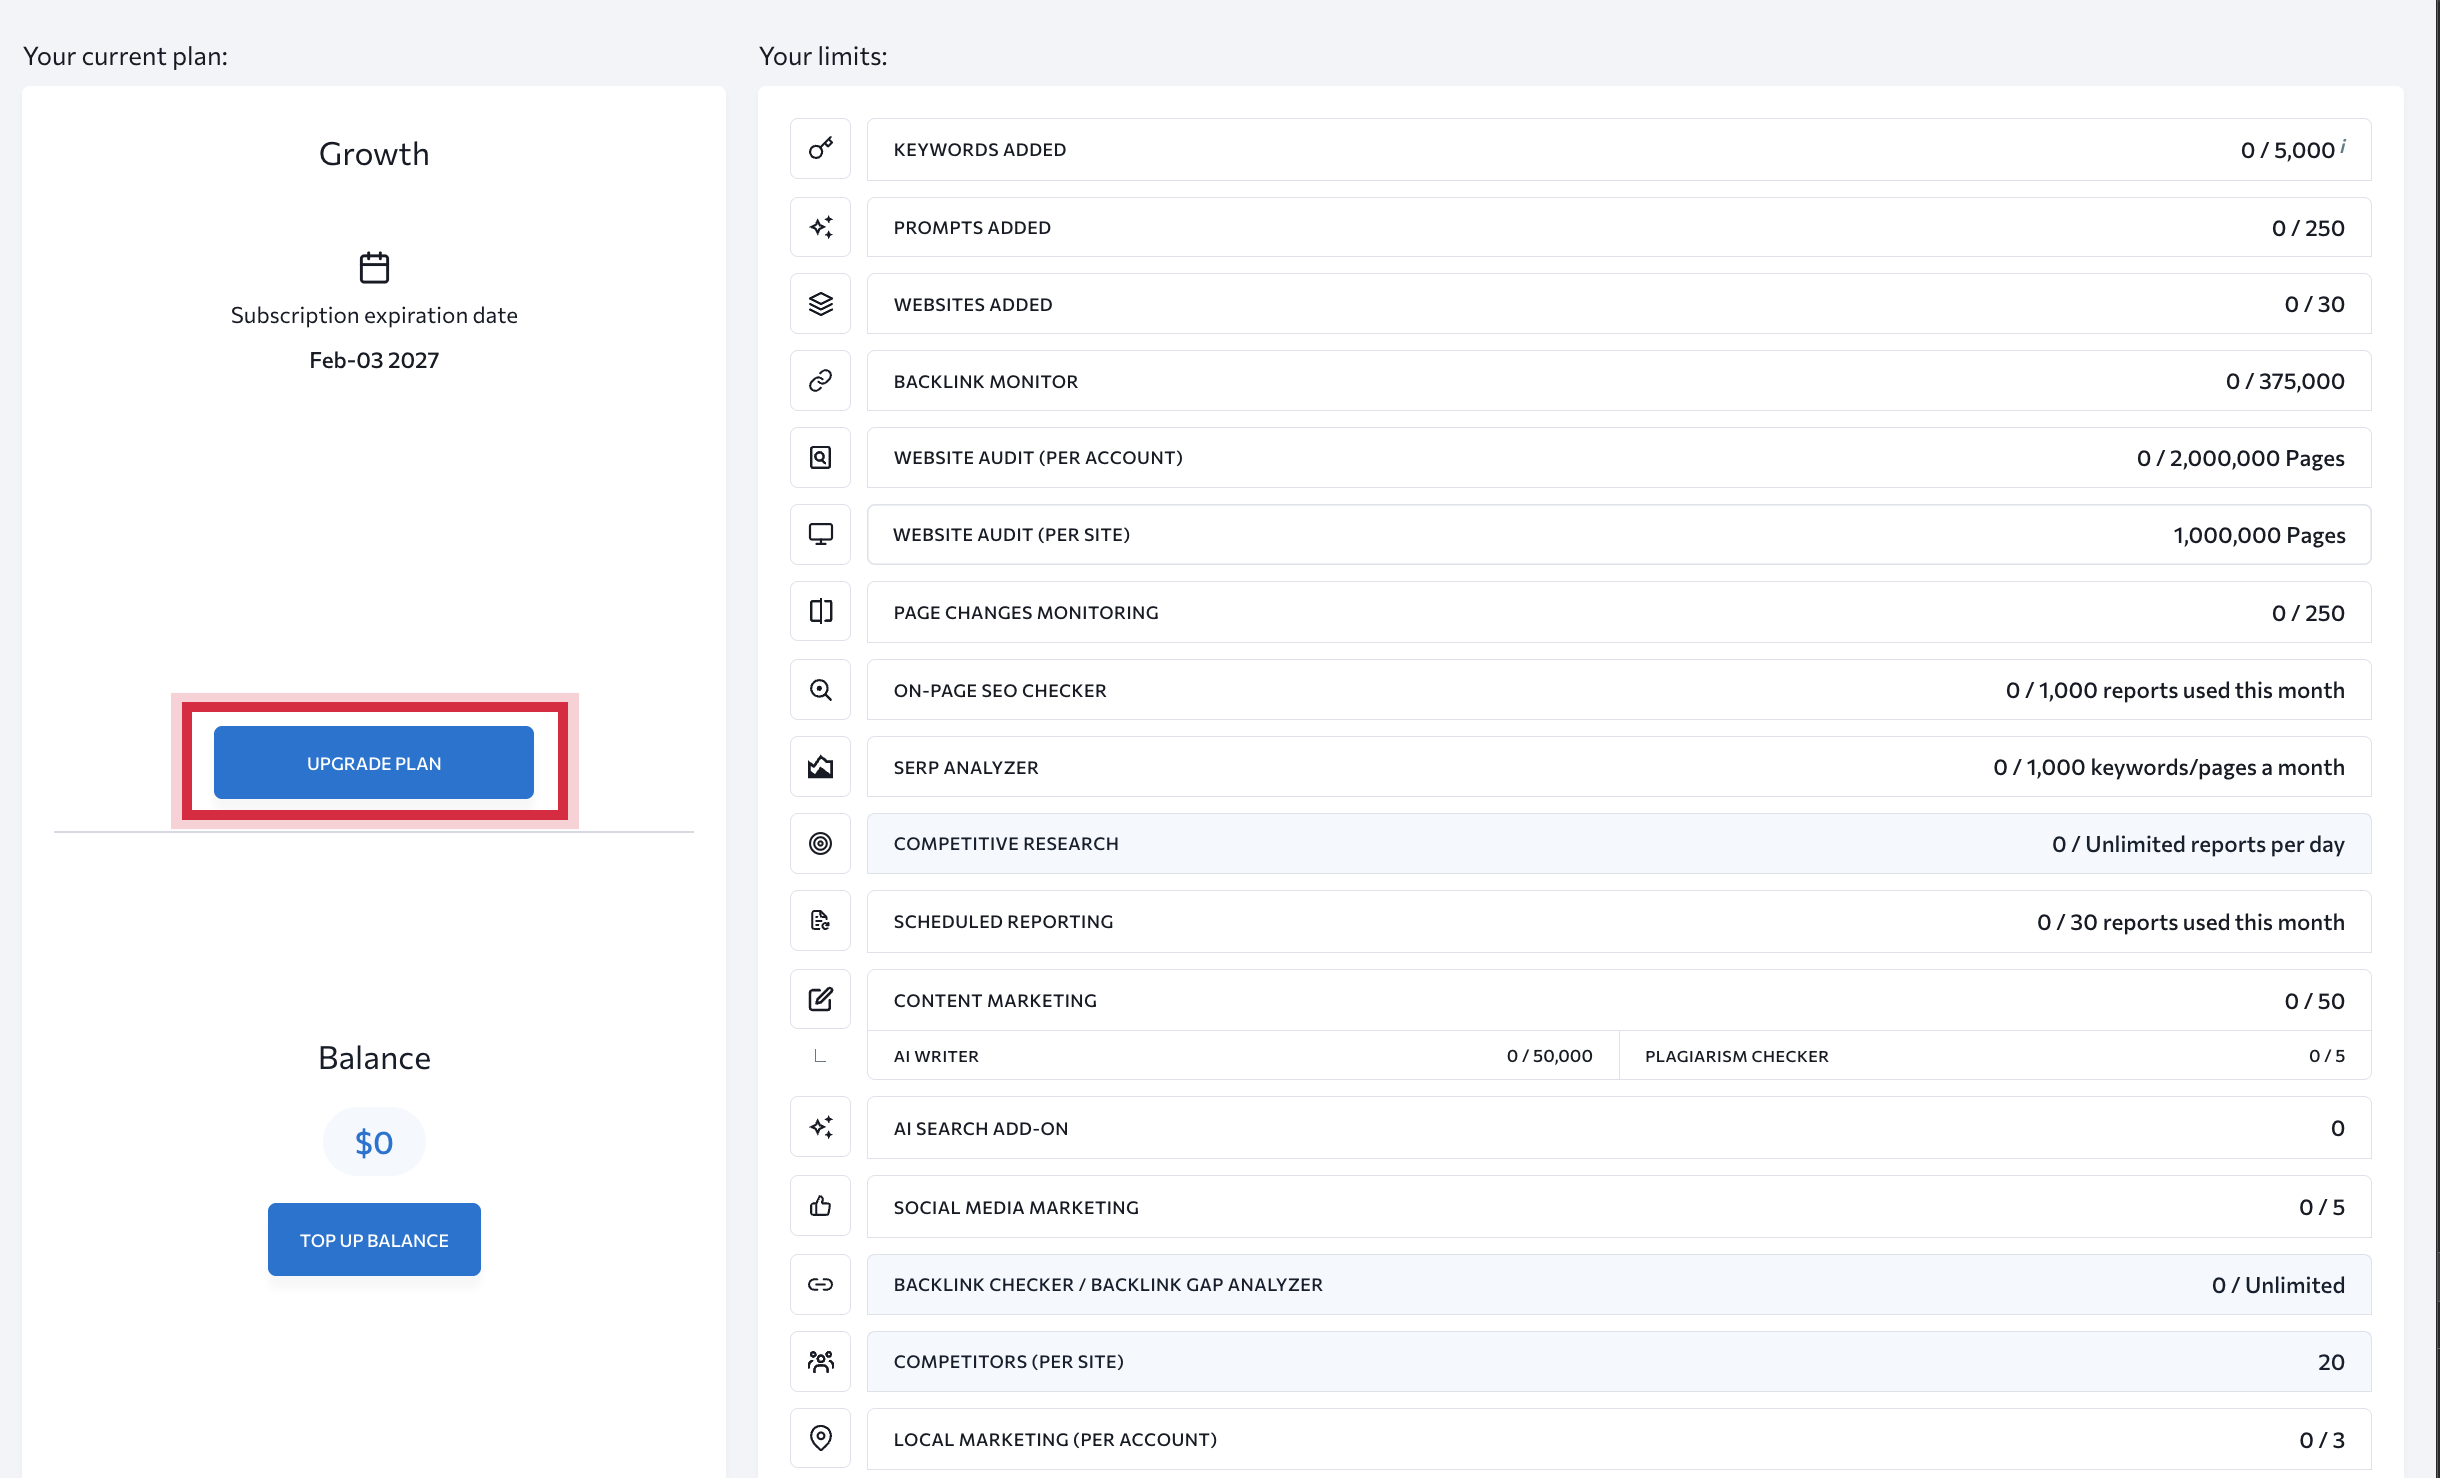Click the people icon for Competitors per site
This screenshot has width=2440, height=1478.
click(820, 1361)
